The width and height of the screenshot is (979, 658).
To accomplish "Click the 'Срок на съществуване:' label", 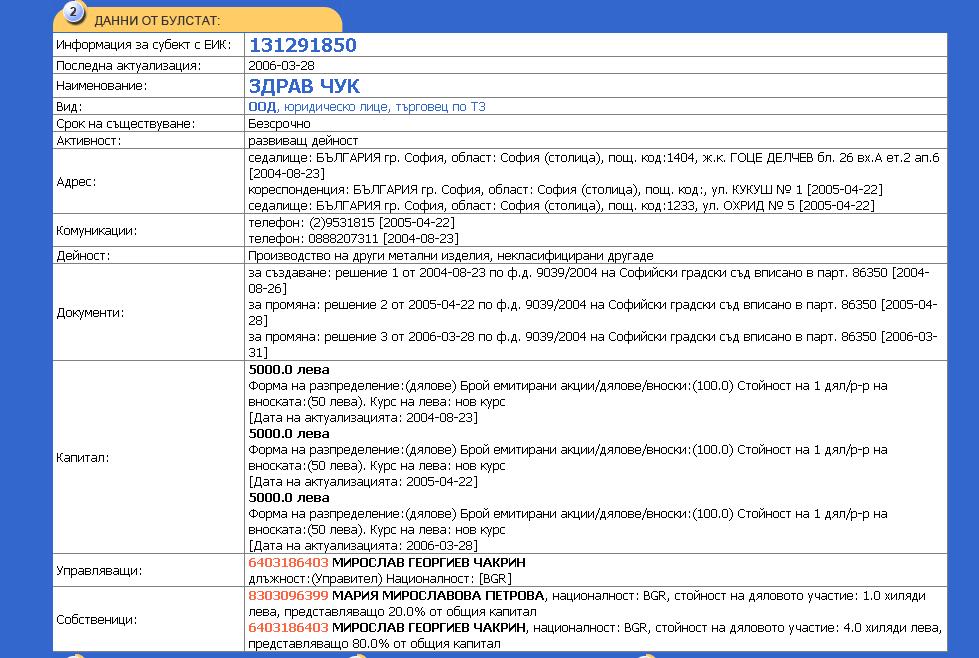I will coord(125,124).
